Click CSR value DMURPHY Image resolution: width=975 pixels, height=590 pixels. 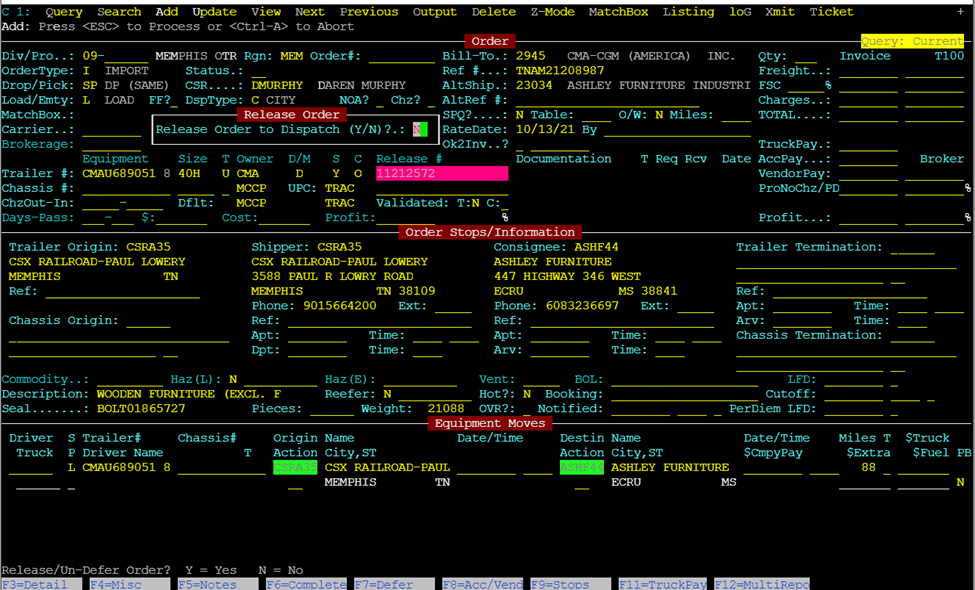pyautogui.click(x=277, y=86)
